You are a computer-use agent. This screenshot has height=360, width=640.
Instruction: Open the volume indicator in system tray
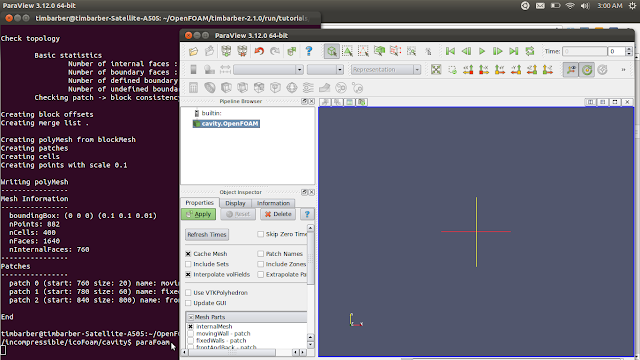coord(585,6)
